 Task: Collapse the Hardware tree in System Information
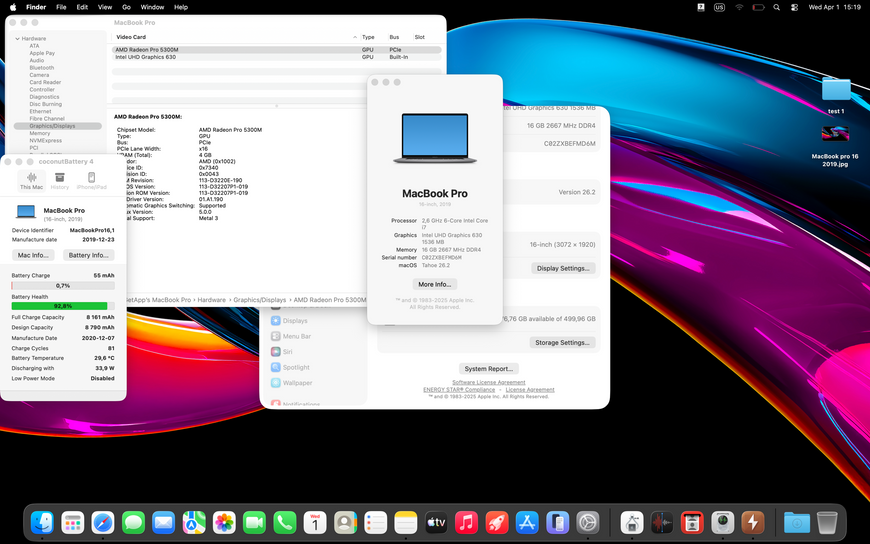click(17, 38)
